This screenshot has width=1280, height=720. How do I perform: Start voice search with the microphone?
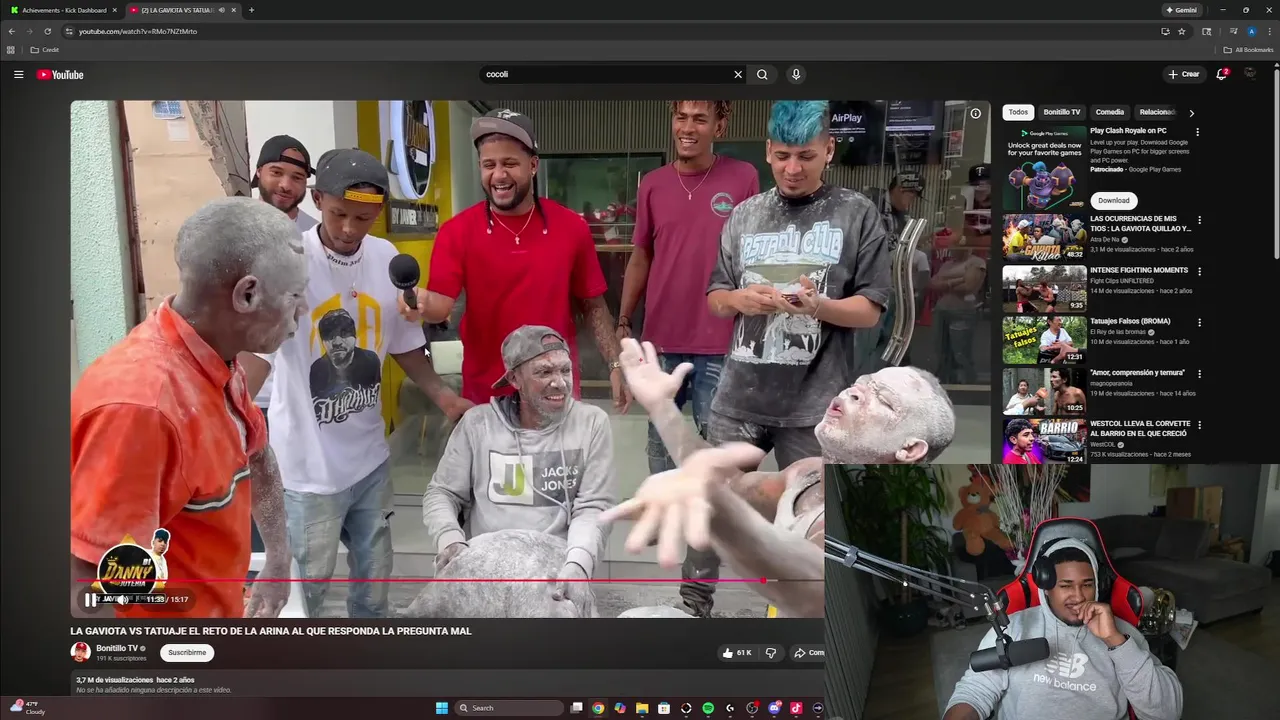click(796, 74)
